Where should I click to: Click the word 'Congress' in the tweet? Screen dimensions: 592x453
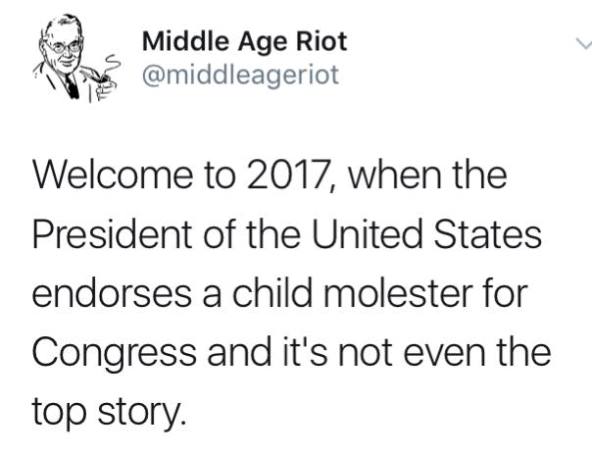(x=114, y=352)
